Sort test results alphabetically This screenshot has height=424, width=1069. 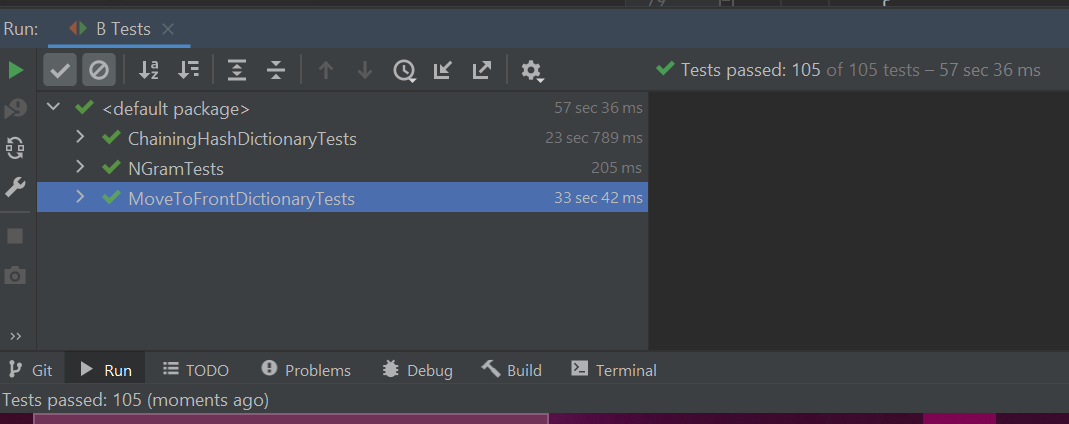point(149,70)
